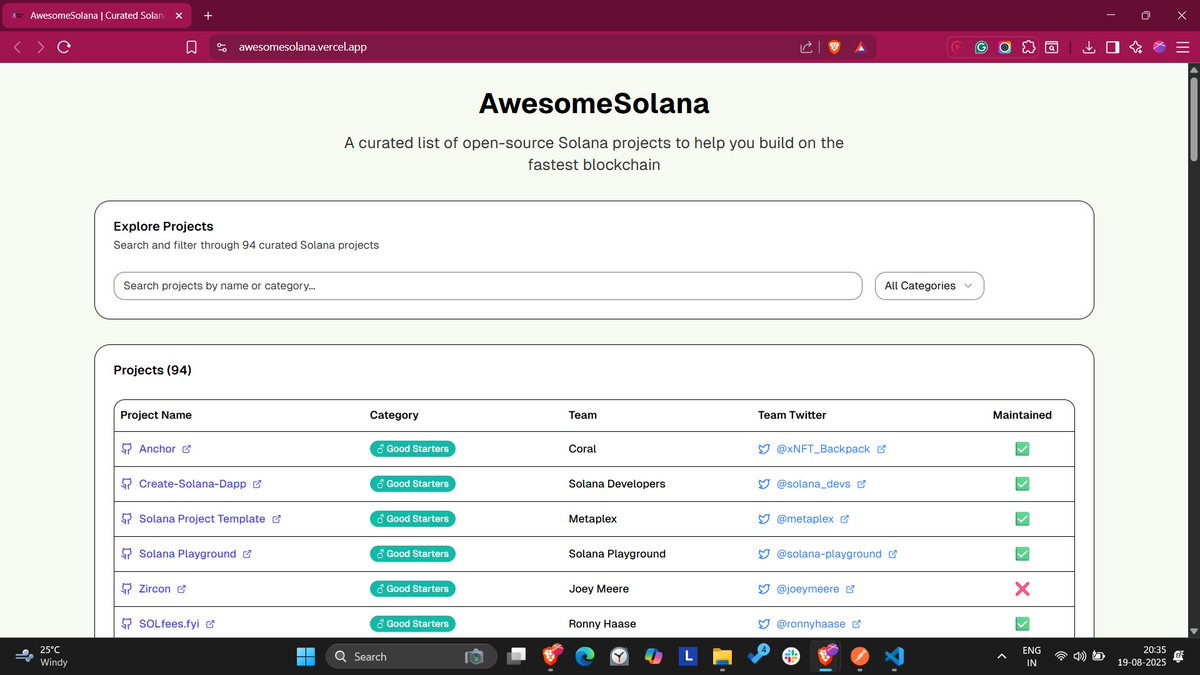Open the site settings icon in address bar
1200x675 pixels.
click(x=222, y=47)
